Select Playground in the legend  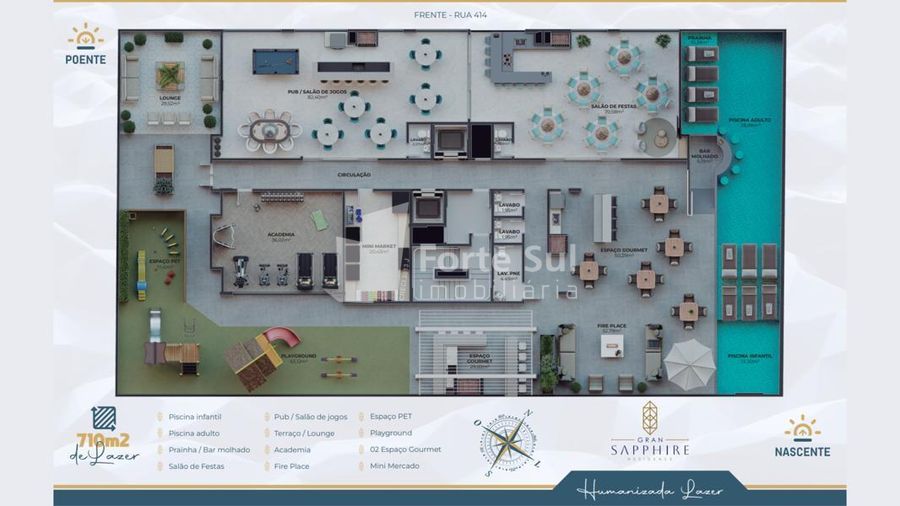pyautogui.click(x=391, y=433)
